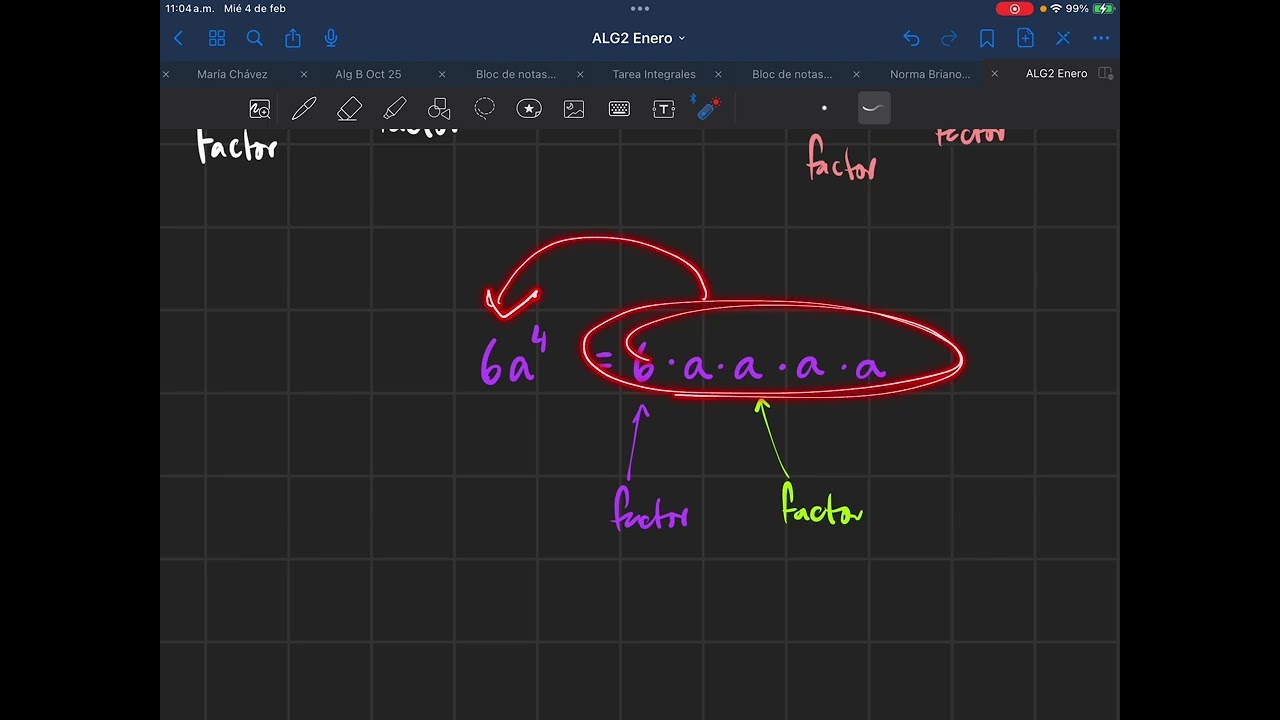Select the zoom window writing tool
This screenshot has width=1280, height=720.
coord(260,109)
